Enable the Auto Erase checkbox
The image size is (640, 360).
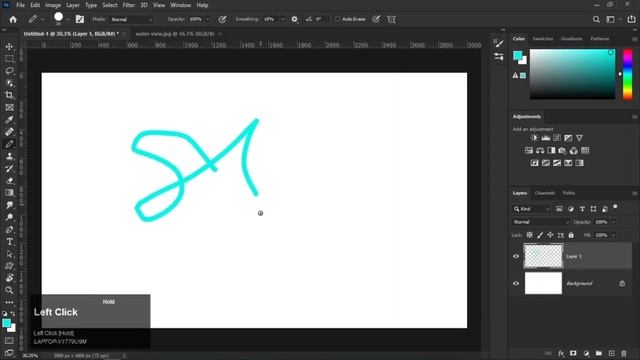click(x=338, y=19)
